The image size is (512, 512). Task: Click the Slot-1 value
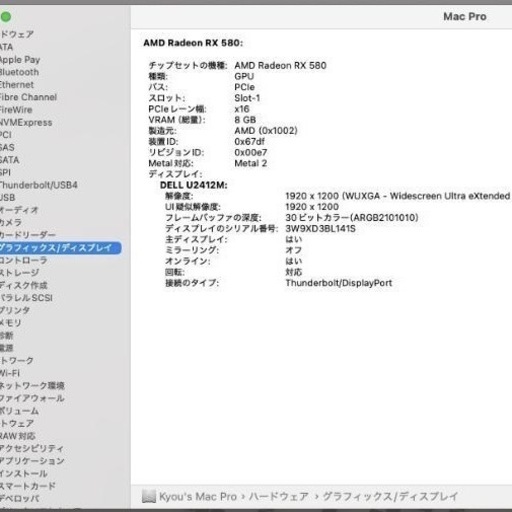click(247, 98)
